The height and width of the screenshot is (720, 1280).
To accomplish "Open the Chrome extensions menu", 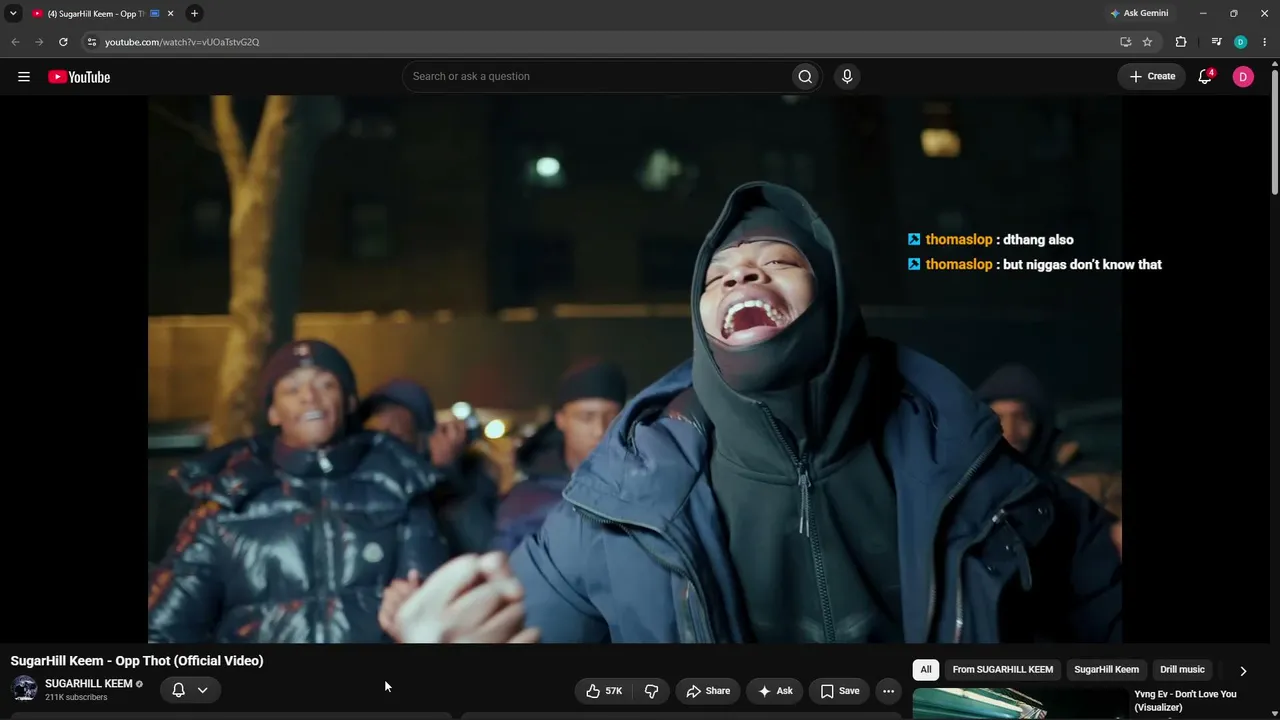I will click(1181, 42).
